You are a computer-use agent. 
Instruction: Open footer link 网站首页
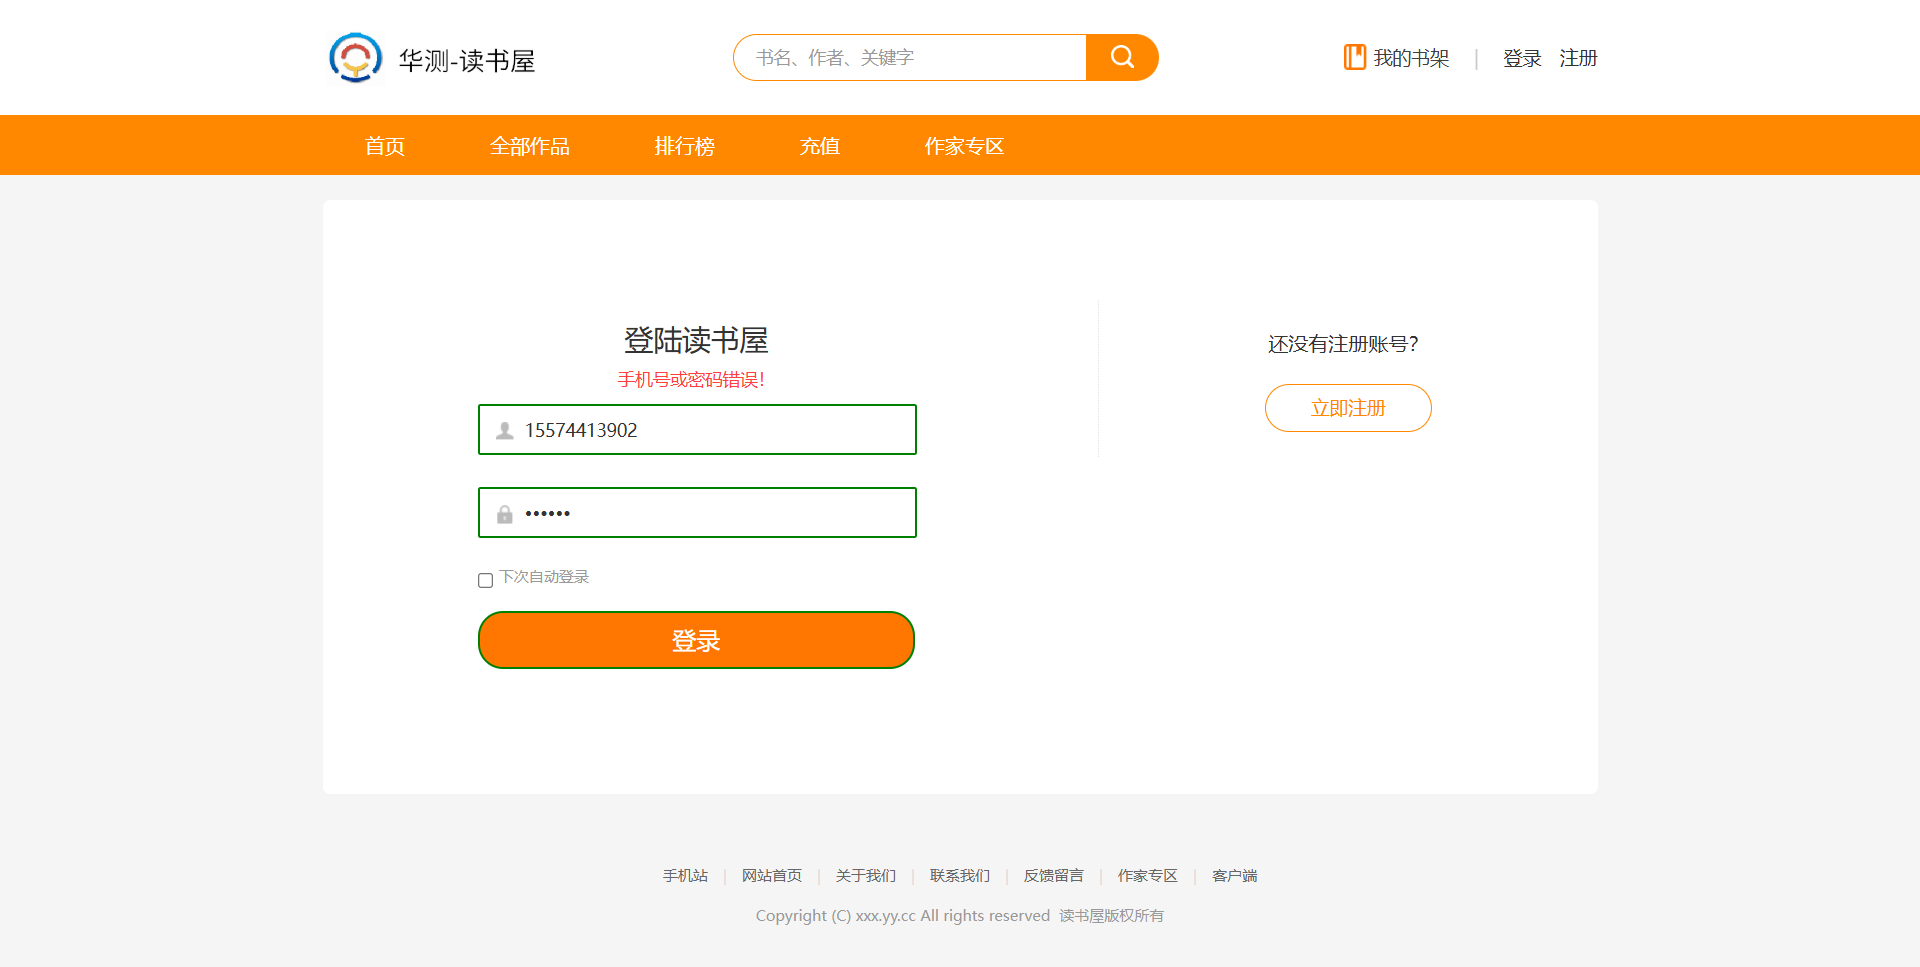[772, 876]
